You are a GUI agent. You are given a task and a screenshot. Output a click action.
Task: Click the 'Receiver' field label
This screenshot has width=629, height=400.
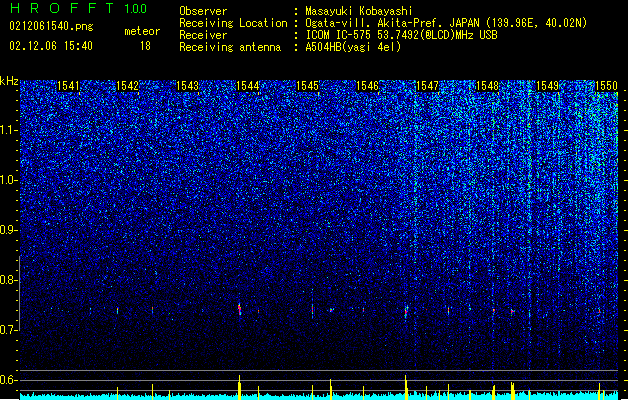pyautogui.click(x=203, y=35)
